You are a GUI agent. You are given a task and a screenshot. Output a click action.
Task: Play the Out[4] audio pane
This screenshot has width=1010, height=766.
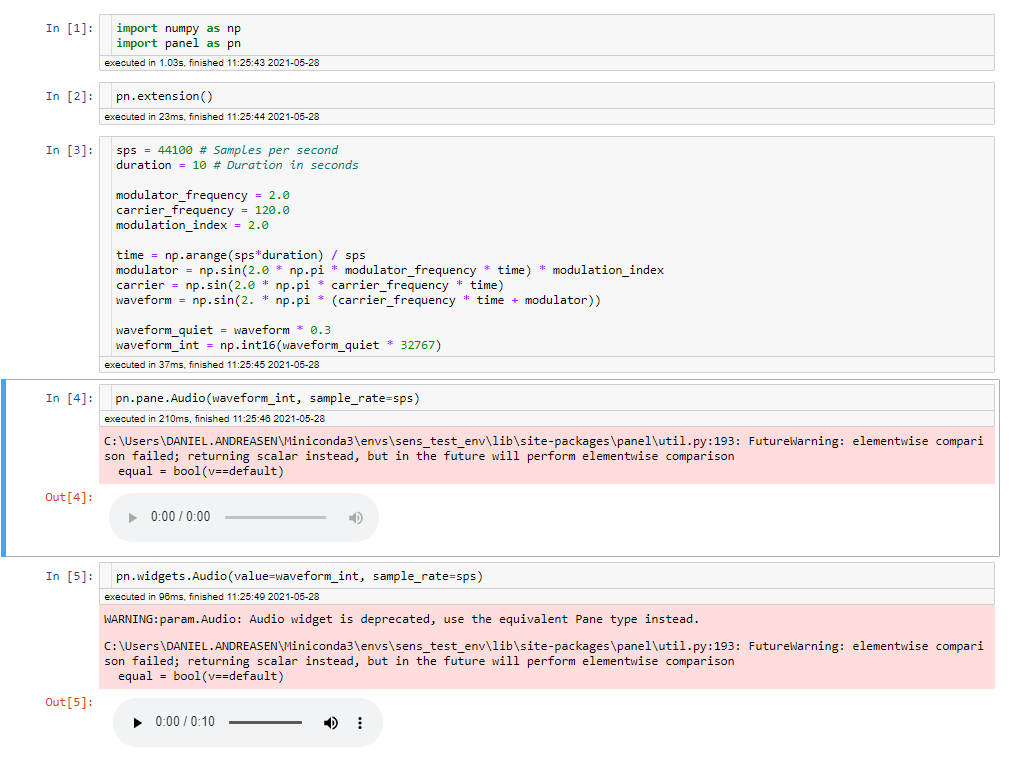[x=133, y=518]
